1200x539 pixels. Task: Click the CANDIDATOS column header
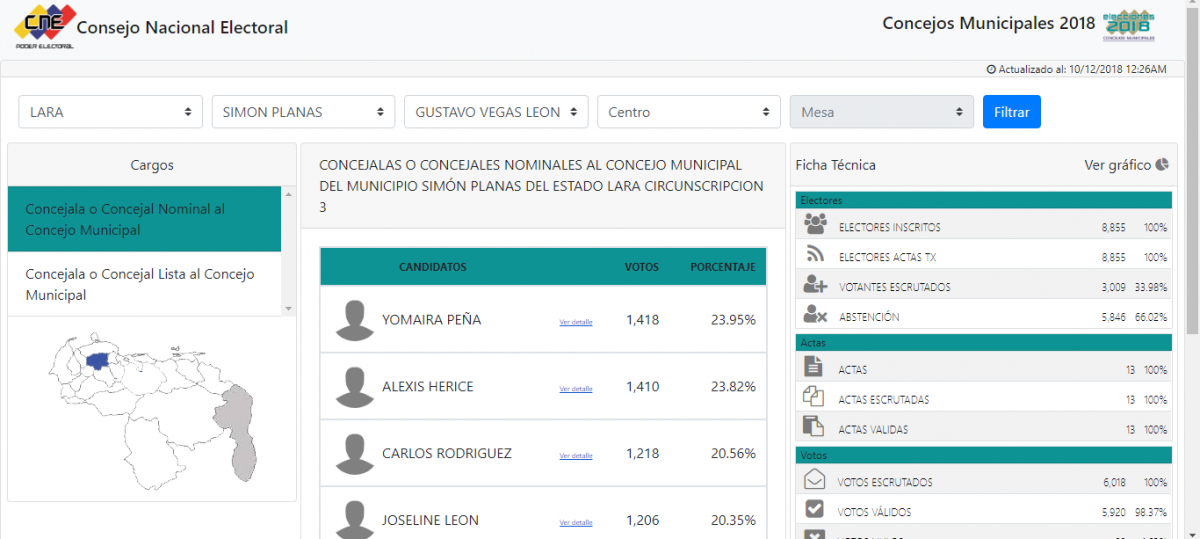coord(432,267)
